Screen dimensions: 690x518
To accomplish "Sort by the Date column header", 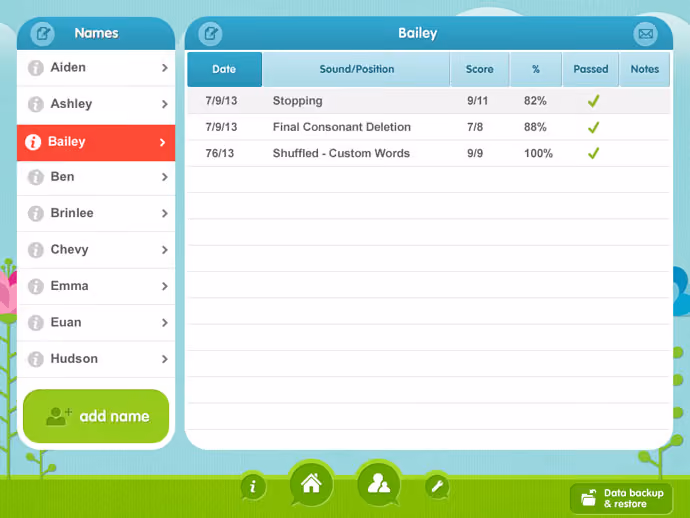I will (x=224, y=69).
